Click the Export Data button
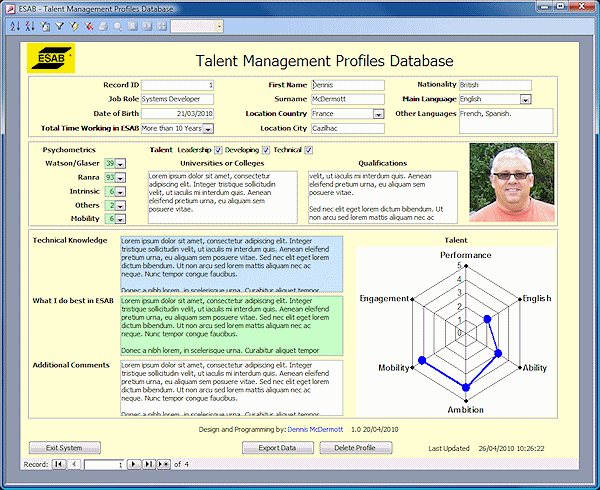Screen dimensions: 600x490 coord(278,448)
